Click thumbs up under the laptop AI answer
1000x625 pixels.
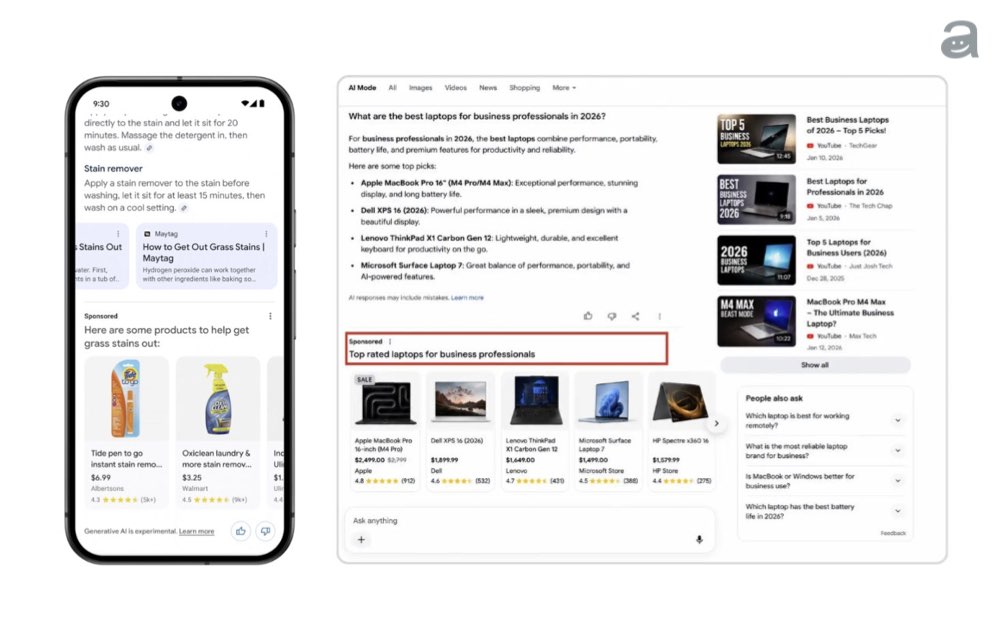click(588, 316)
